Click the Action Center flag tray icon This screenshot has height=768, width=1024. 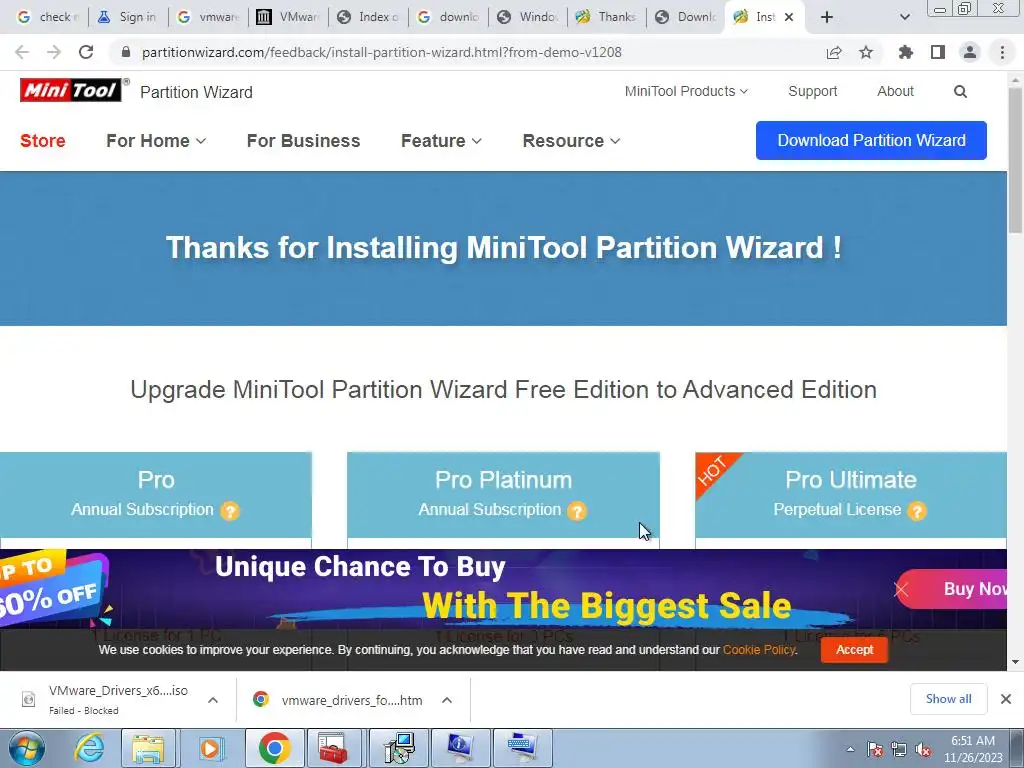coord(875,749)
